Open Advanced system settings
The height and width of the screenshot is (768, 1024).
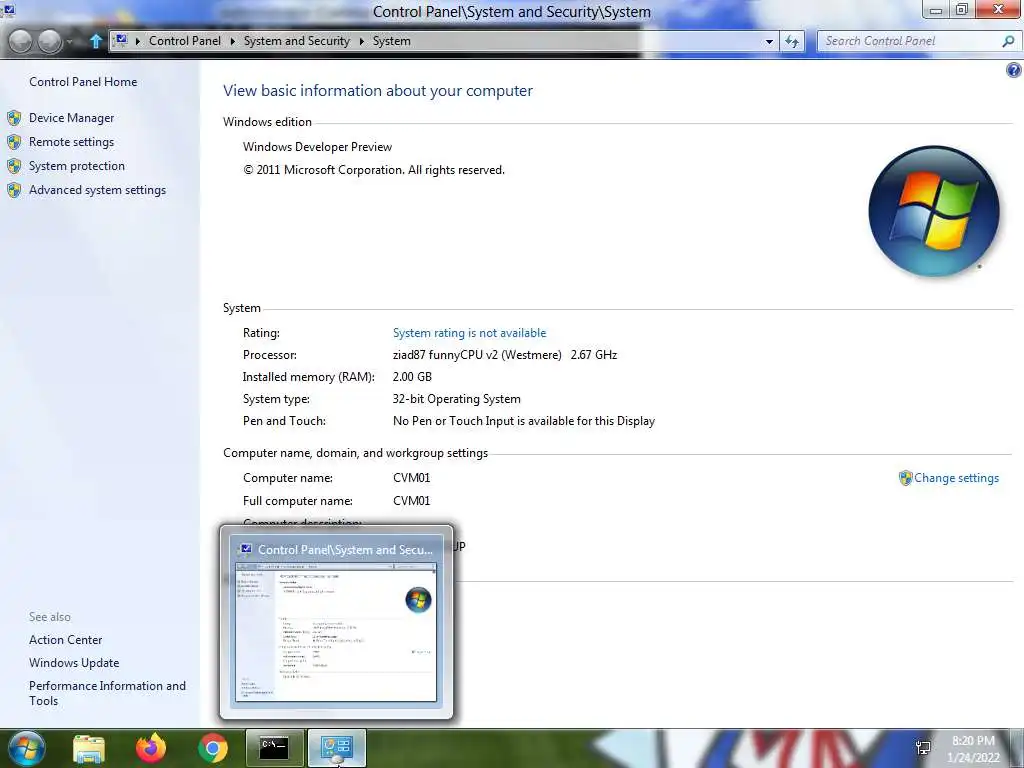coord(97,190)
